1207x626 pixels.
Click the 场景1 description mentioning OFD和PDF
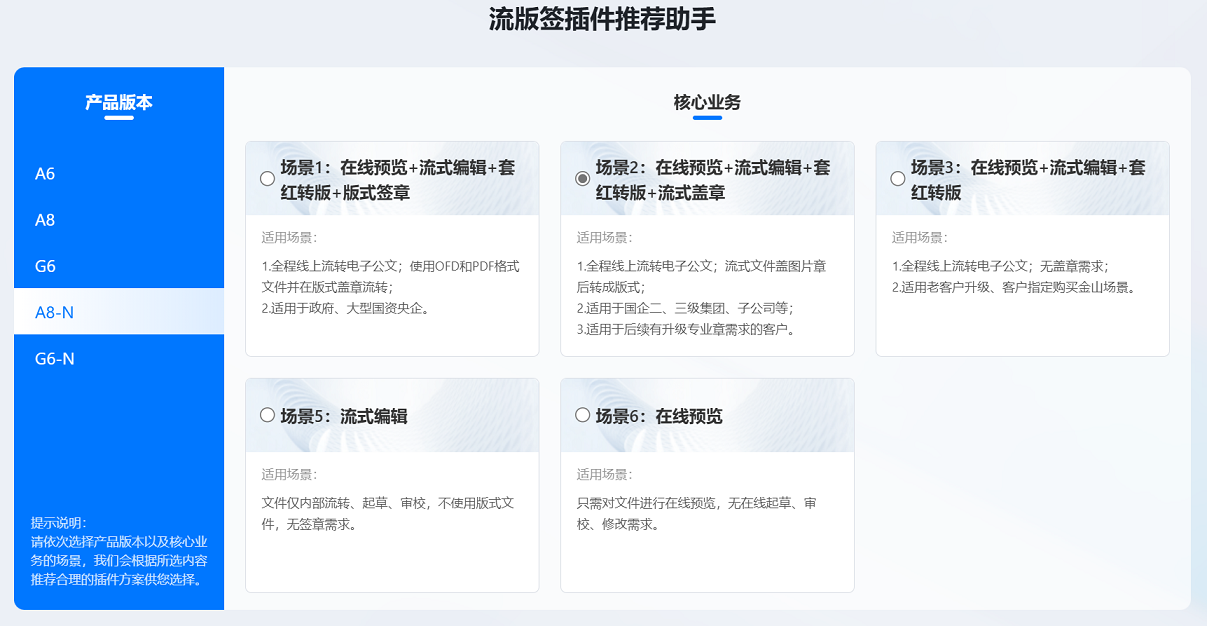(390, 287)
